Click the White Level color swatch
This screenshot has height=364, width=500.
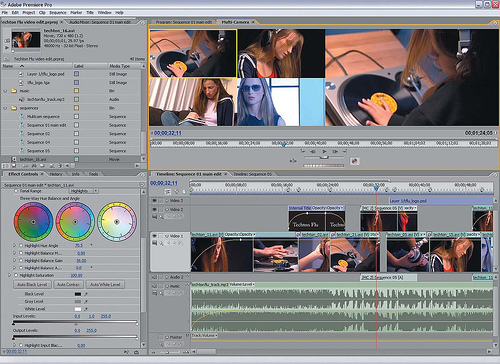pyautogui.click(x=78, y=309)
